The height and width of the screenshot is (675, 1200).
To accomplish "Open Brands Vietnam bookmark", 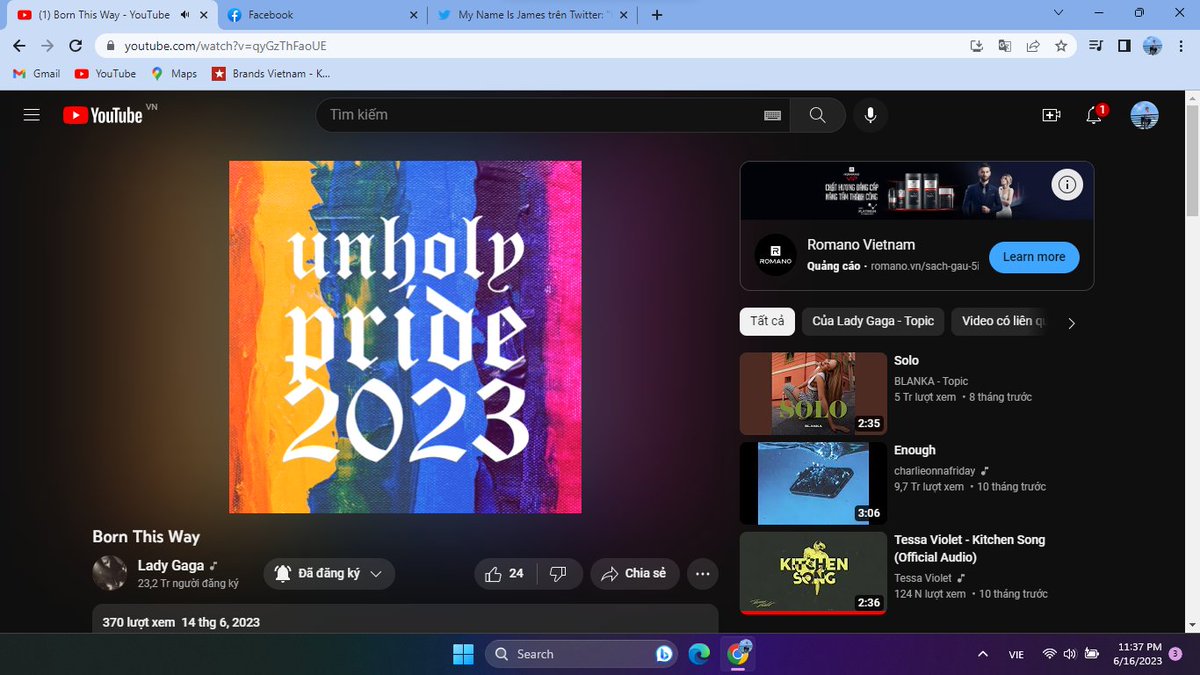I will [271, 73].
